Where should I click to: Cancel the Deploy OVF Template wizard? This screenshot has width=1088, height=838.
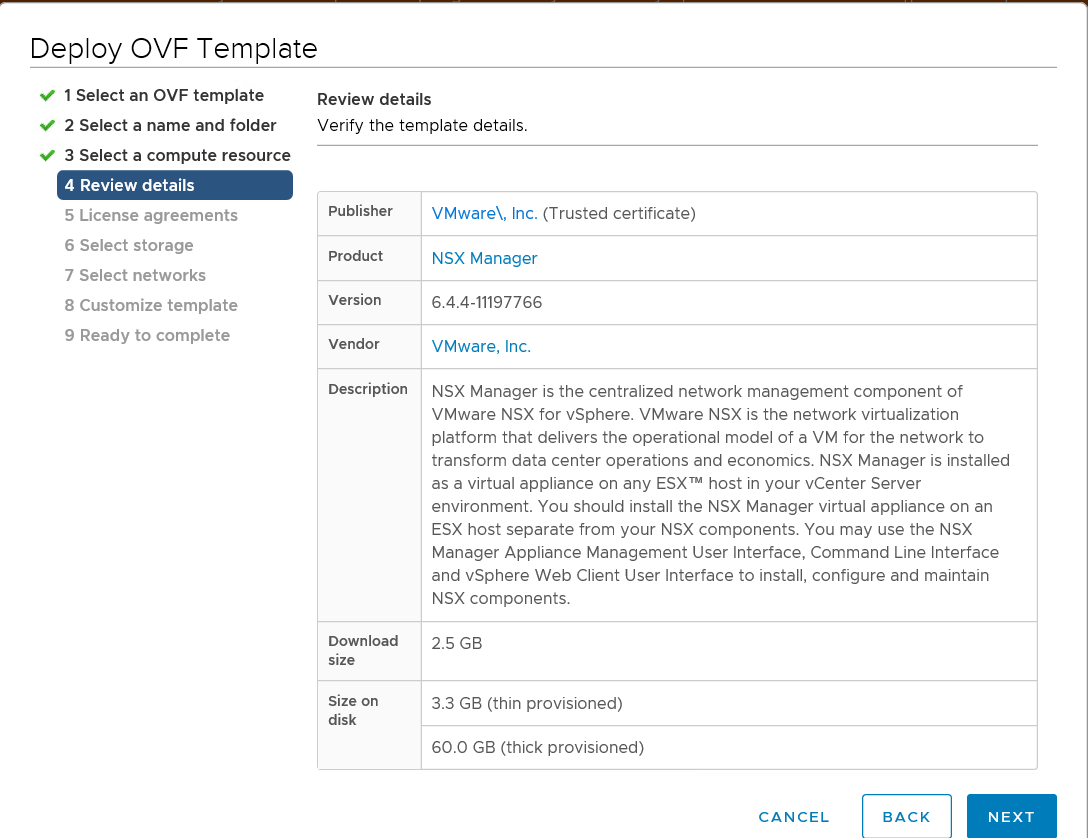[794, 817]
